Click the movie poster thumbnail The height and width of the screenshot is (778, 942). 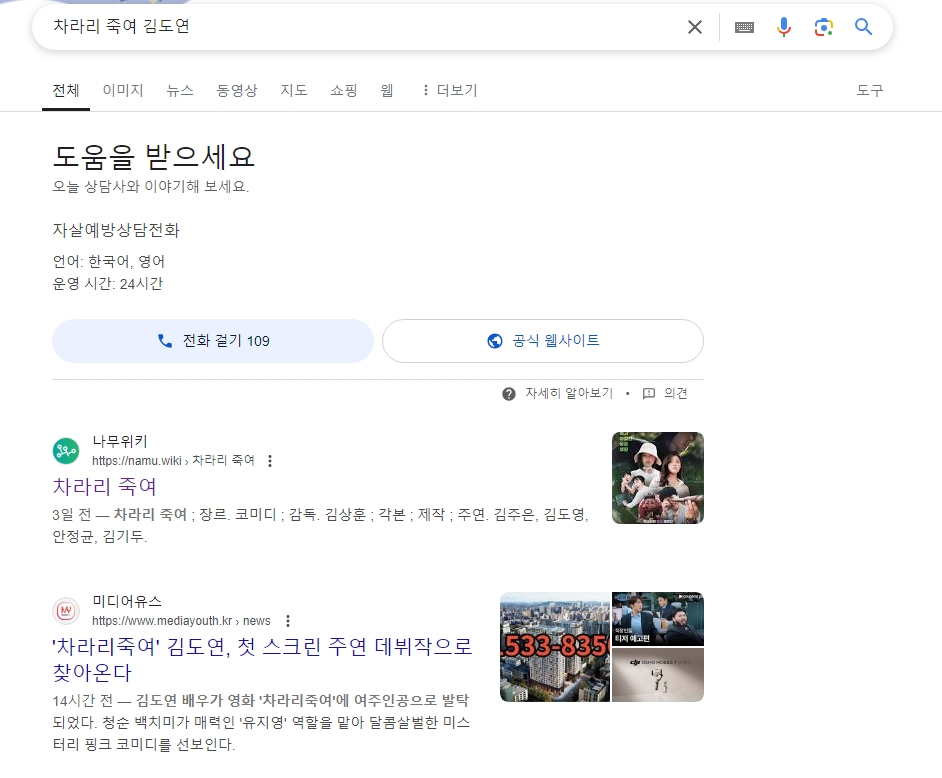pos(657,478)
